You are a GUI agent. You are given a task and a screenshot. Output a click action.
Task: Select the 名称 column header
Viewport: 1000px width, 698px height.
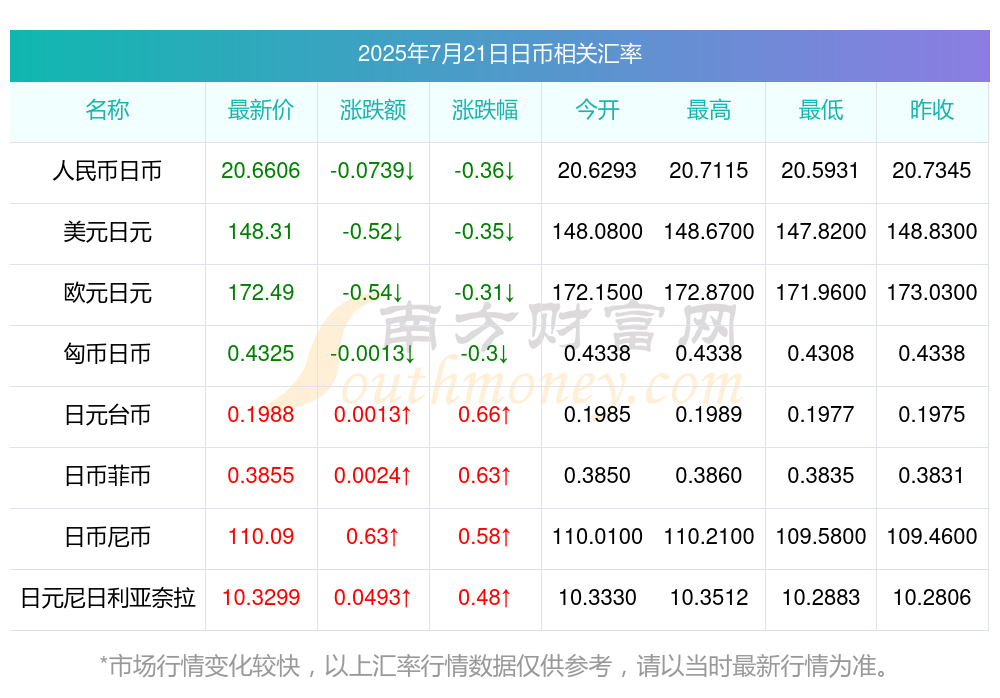pos(107,110)
